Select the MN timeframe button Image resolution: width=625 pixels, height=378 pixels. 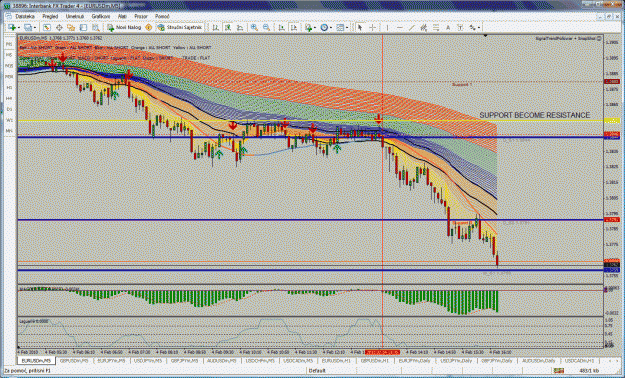pos(9,130)
